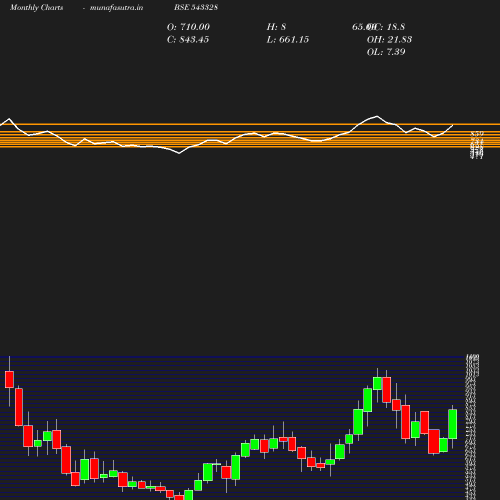Click the open value "O: 710.00"
This screenshot has width=500, height=500.
[188, 27]
